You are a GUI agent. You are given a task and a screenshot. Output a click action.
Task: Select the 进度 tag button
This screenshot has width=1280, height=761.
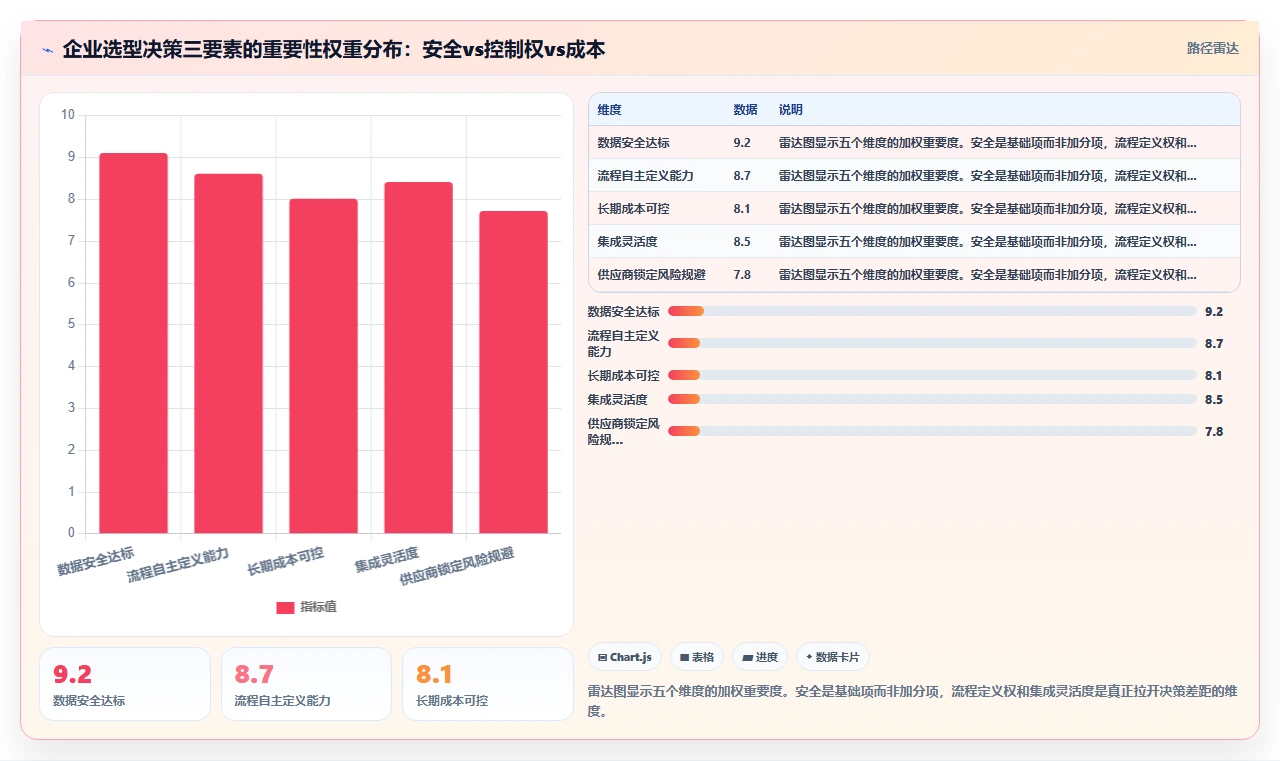pyautogui.click(x=760, y=657)
